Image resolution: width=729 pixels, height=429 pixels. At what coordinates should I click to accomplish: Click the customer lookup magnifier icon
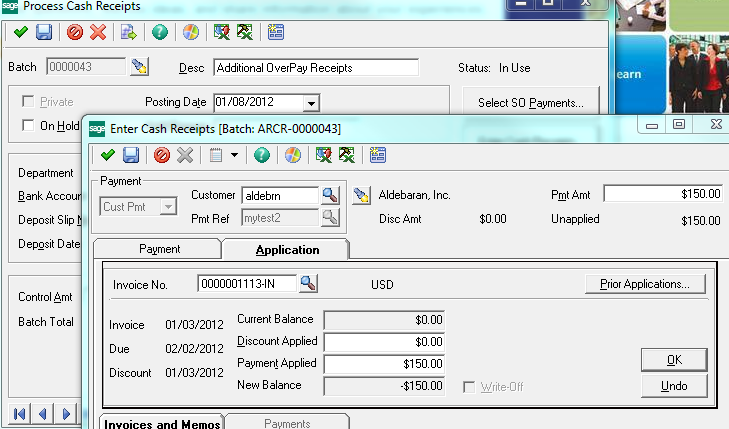[x=329, y=195]
